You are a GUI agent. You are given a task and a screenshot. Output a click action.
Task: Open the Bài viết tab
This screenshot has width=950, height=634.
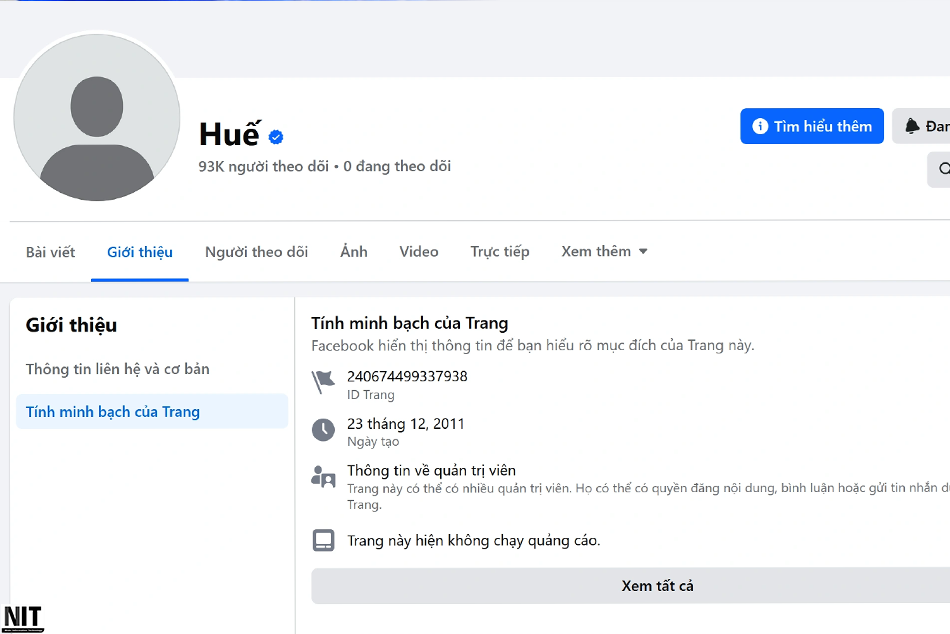[x=50, y=252]
